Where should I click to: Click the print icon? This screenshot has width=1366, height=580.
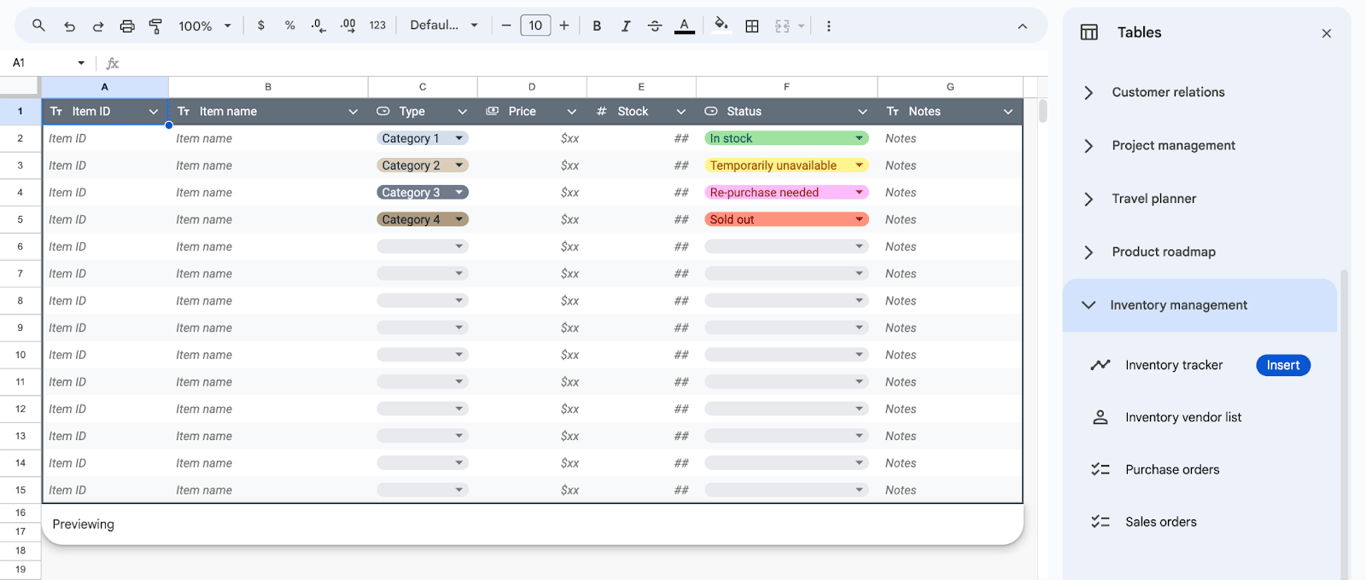pyautogui.click(x=127, y=26)
